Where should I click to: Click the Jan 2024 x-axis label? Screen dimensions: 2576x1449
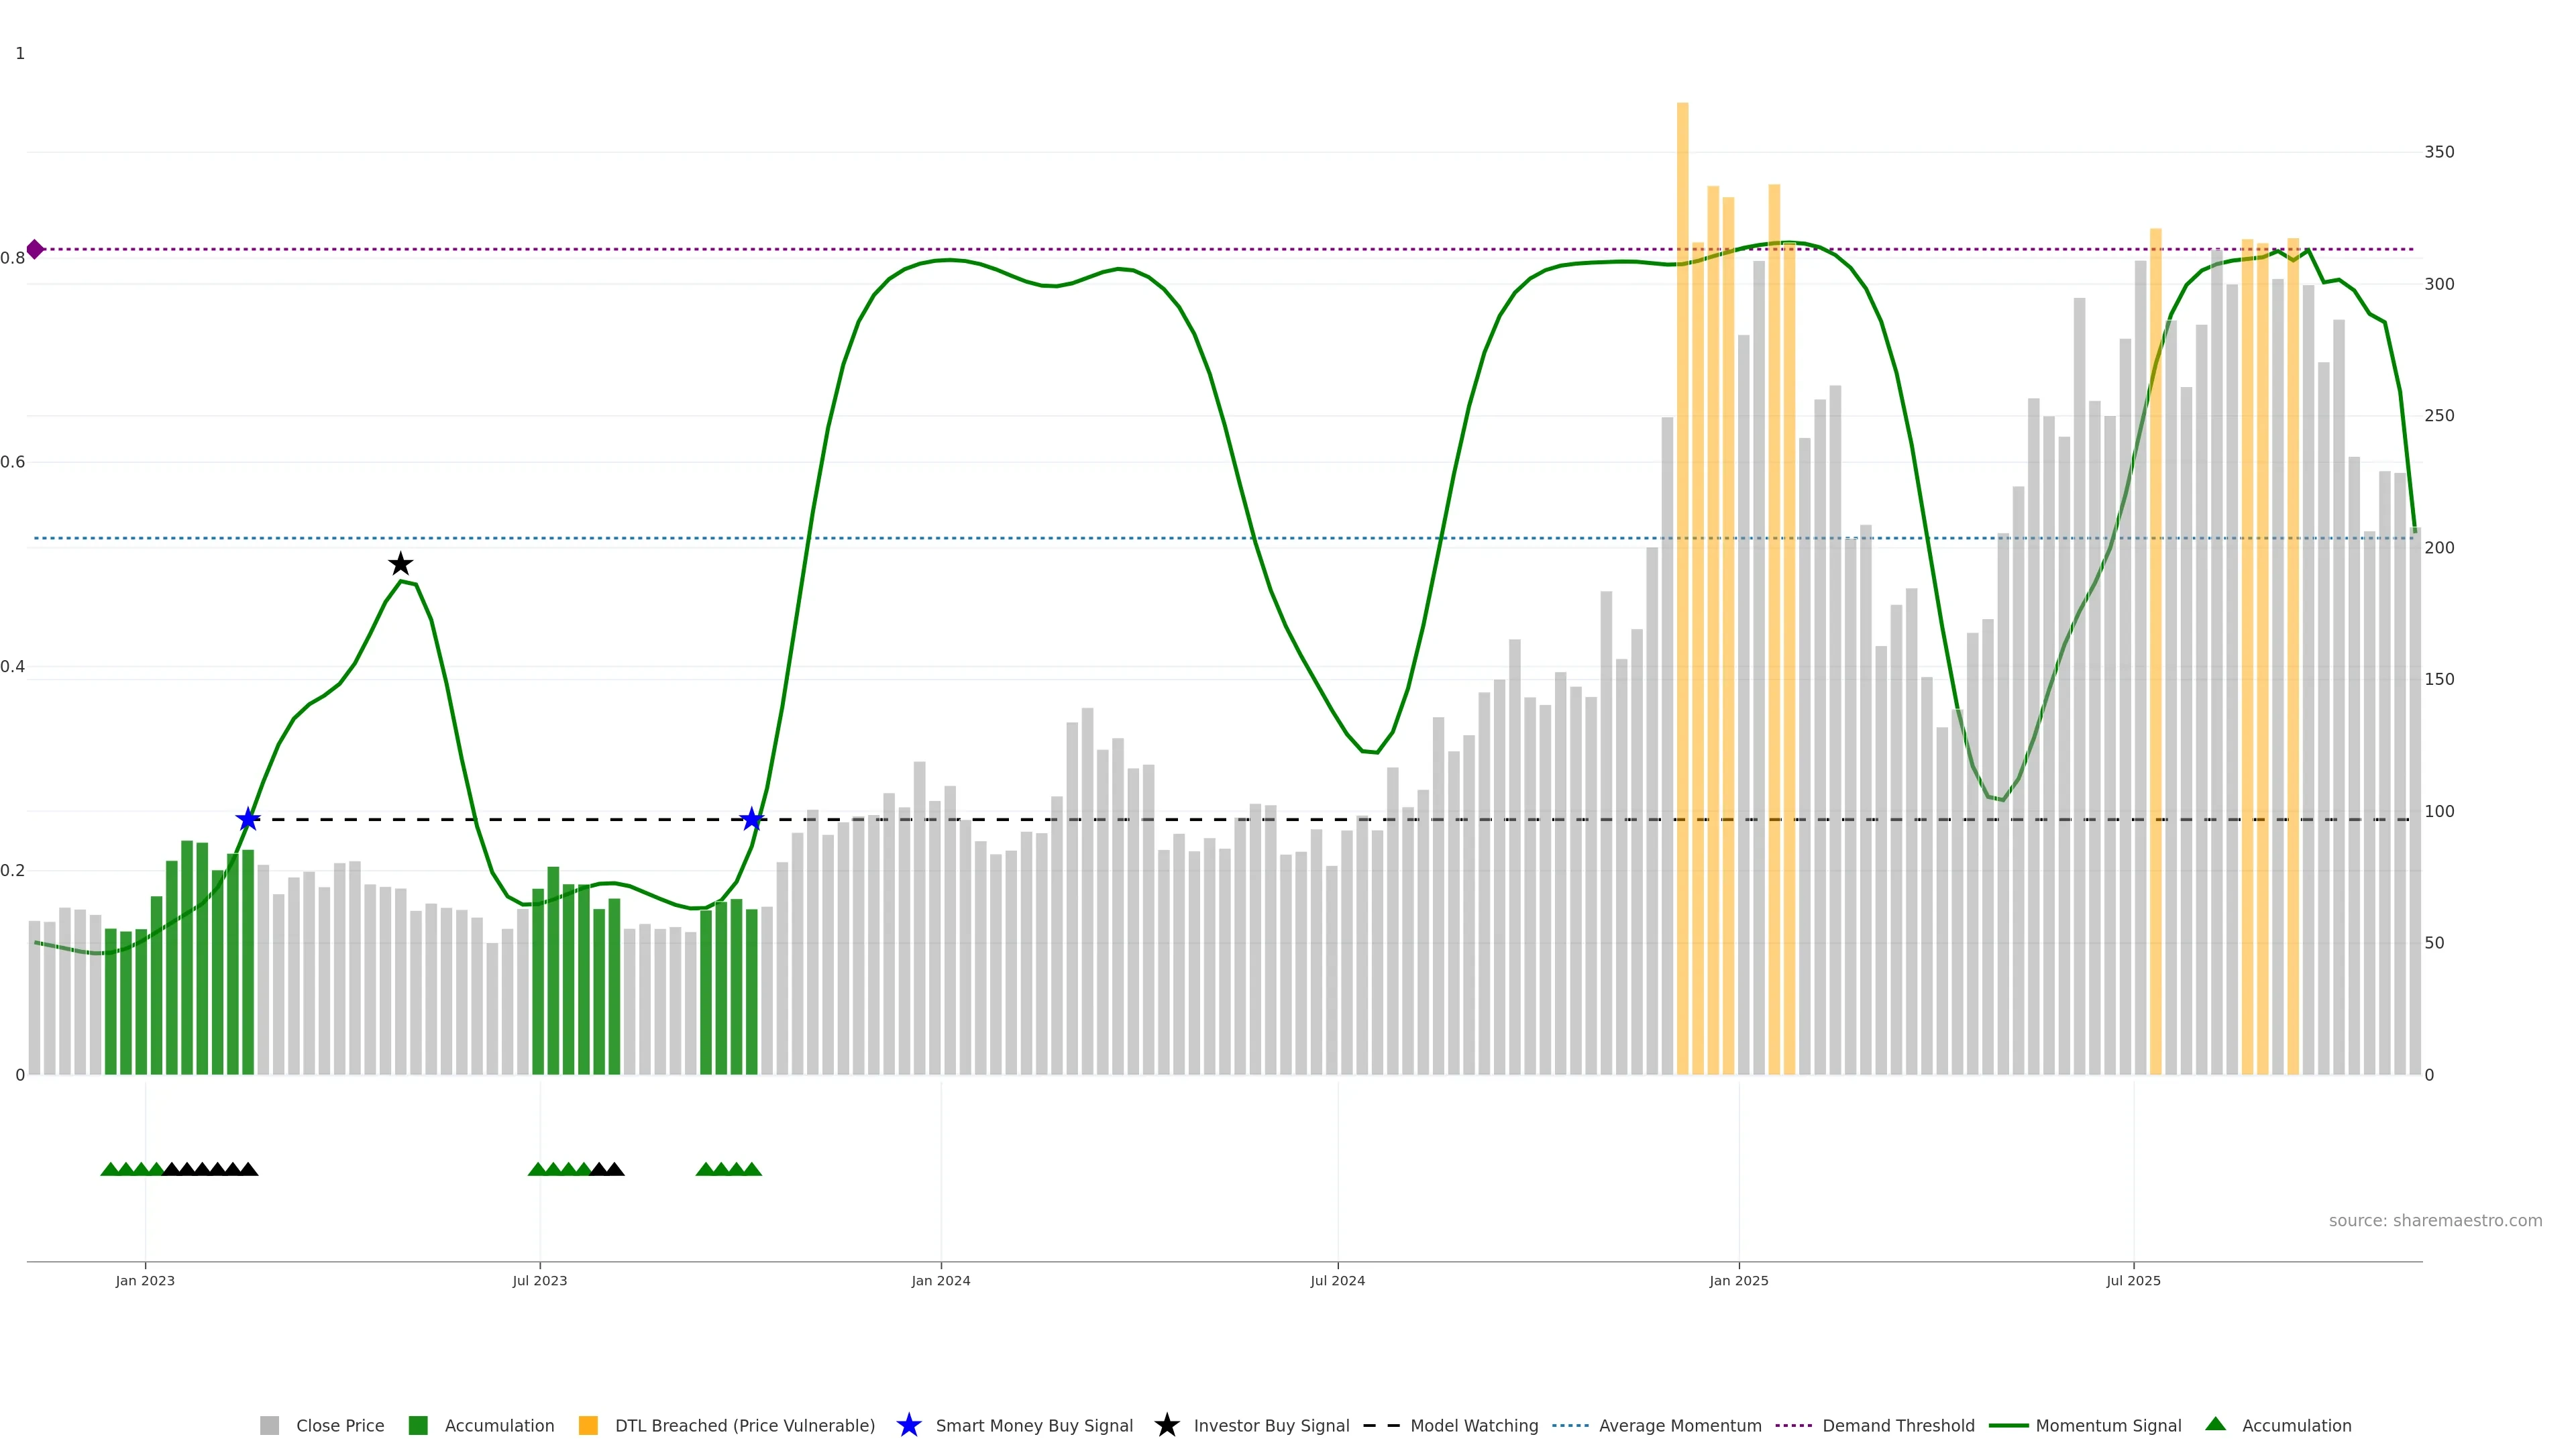pyautogui.click(x=940, y=1281)
